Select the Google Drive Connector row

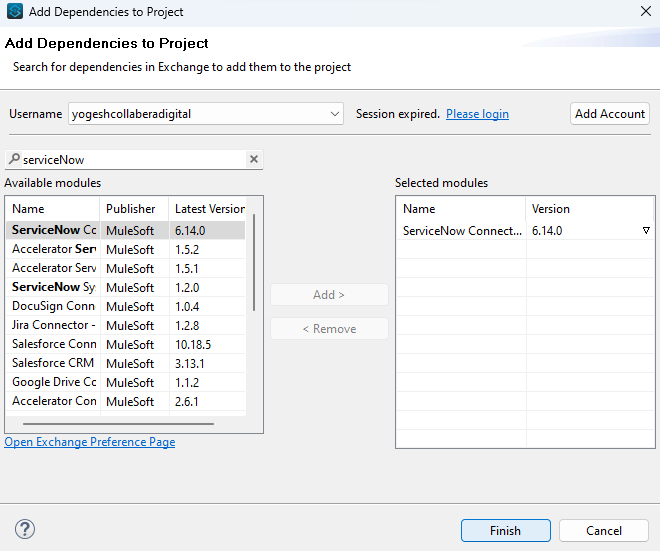(54, 382)
